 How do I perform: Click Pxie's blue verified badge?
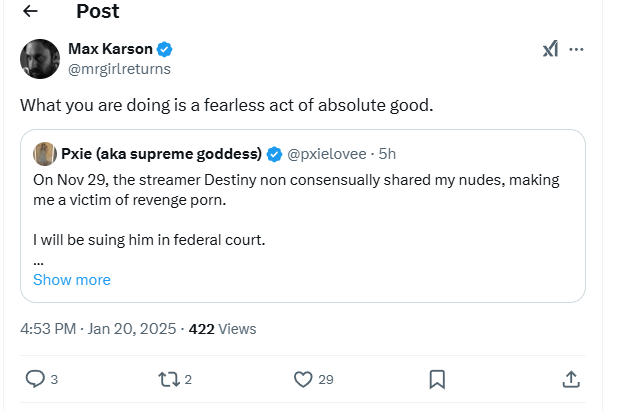point(274,154)
